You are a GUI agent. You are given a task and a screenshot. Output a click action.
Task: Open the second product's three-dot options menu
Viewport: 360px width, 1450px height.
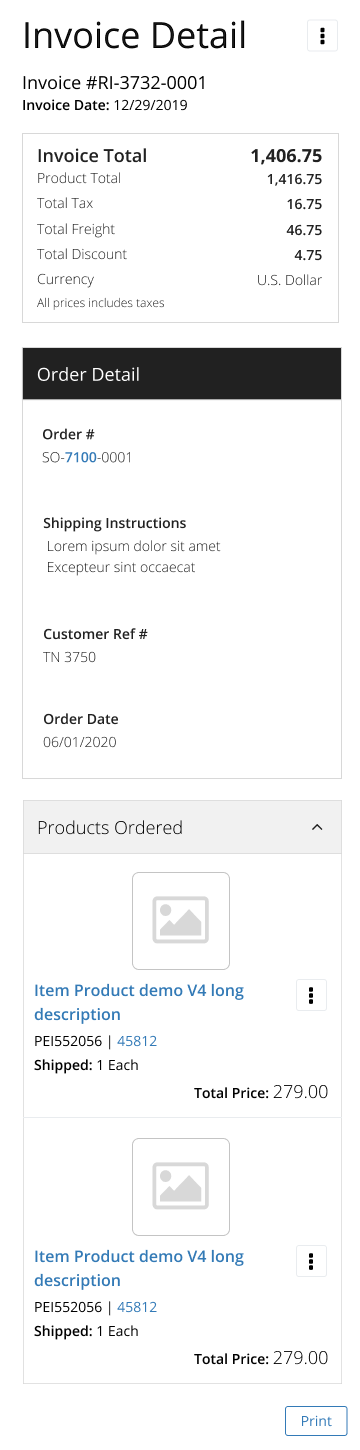click(311, 1261)
